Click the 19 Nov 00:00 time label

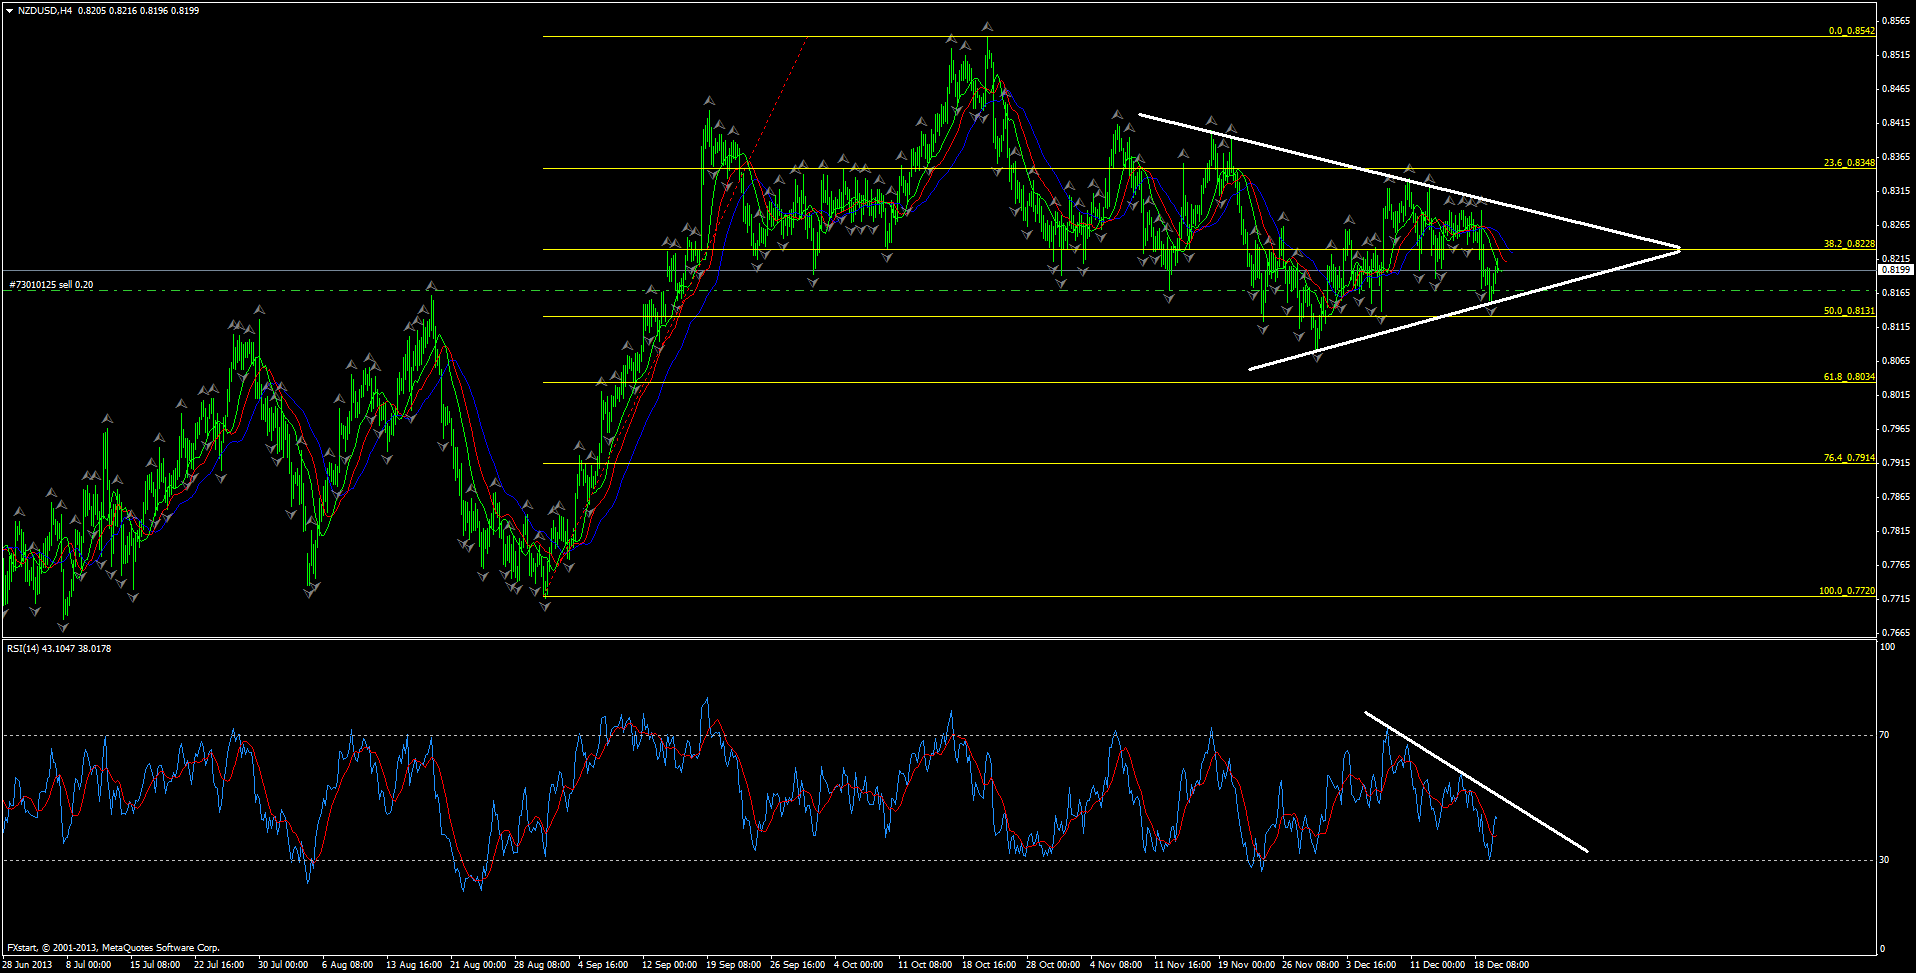1246,965
